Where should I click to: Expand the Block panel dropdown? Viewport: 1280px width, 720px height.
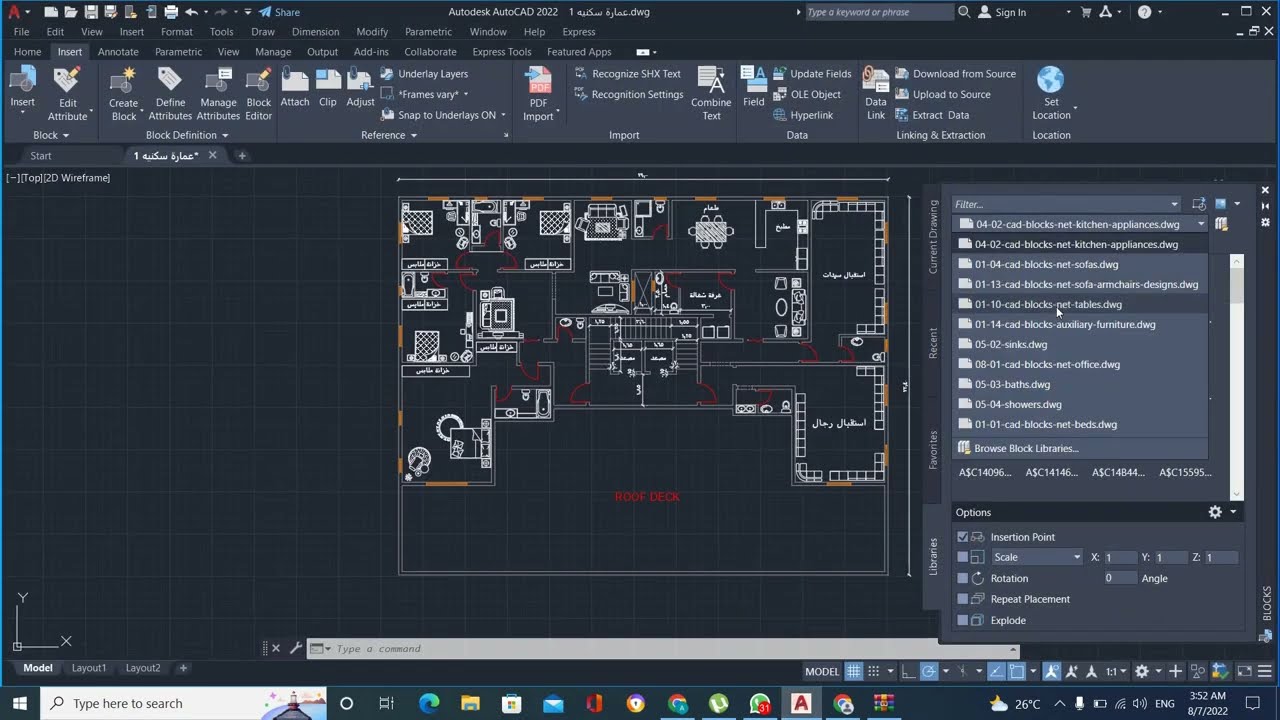click(51, 135)
